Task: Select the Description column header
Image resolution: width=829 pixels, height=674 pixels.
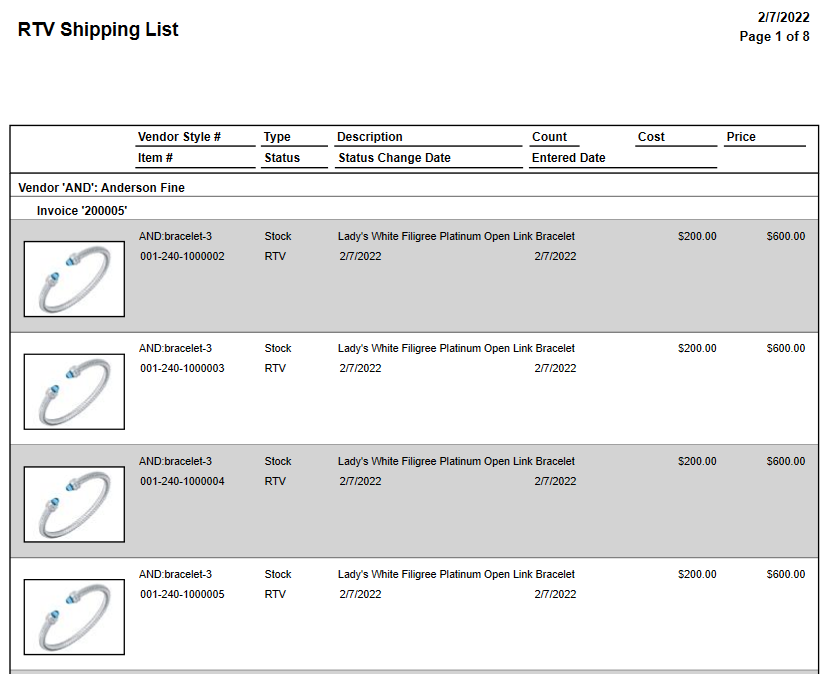Action: click(369, 137)
